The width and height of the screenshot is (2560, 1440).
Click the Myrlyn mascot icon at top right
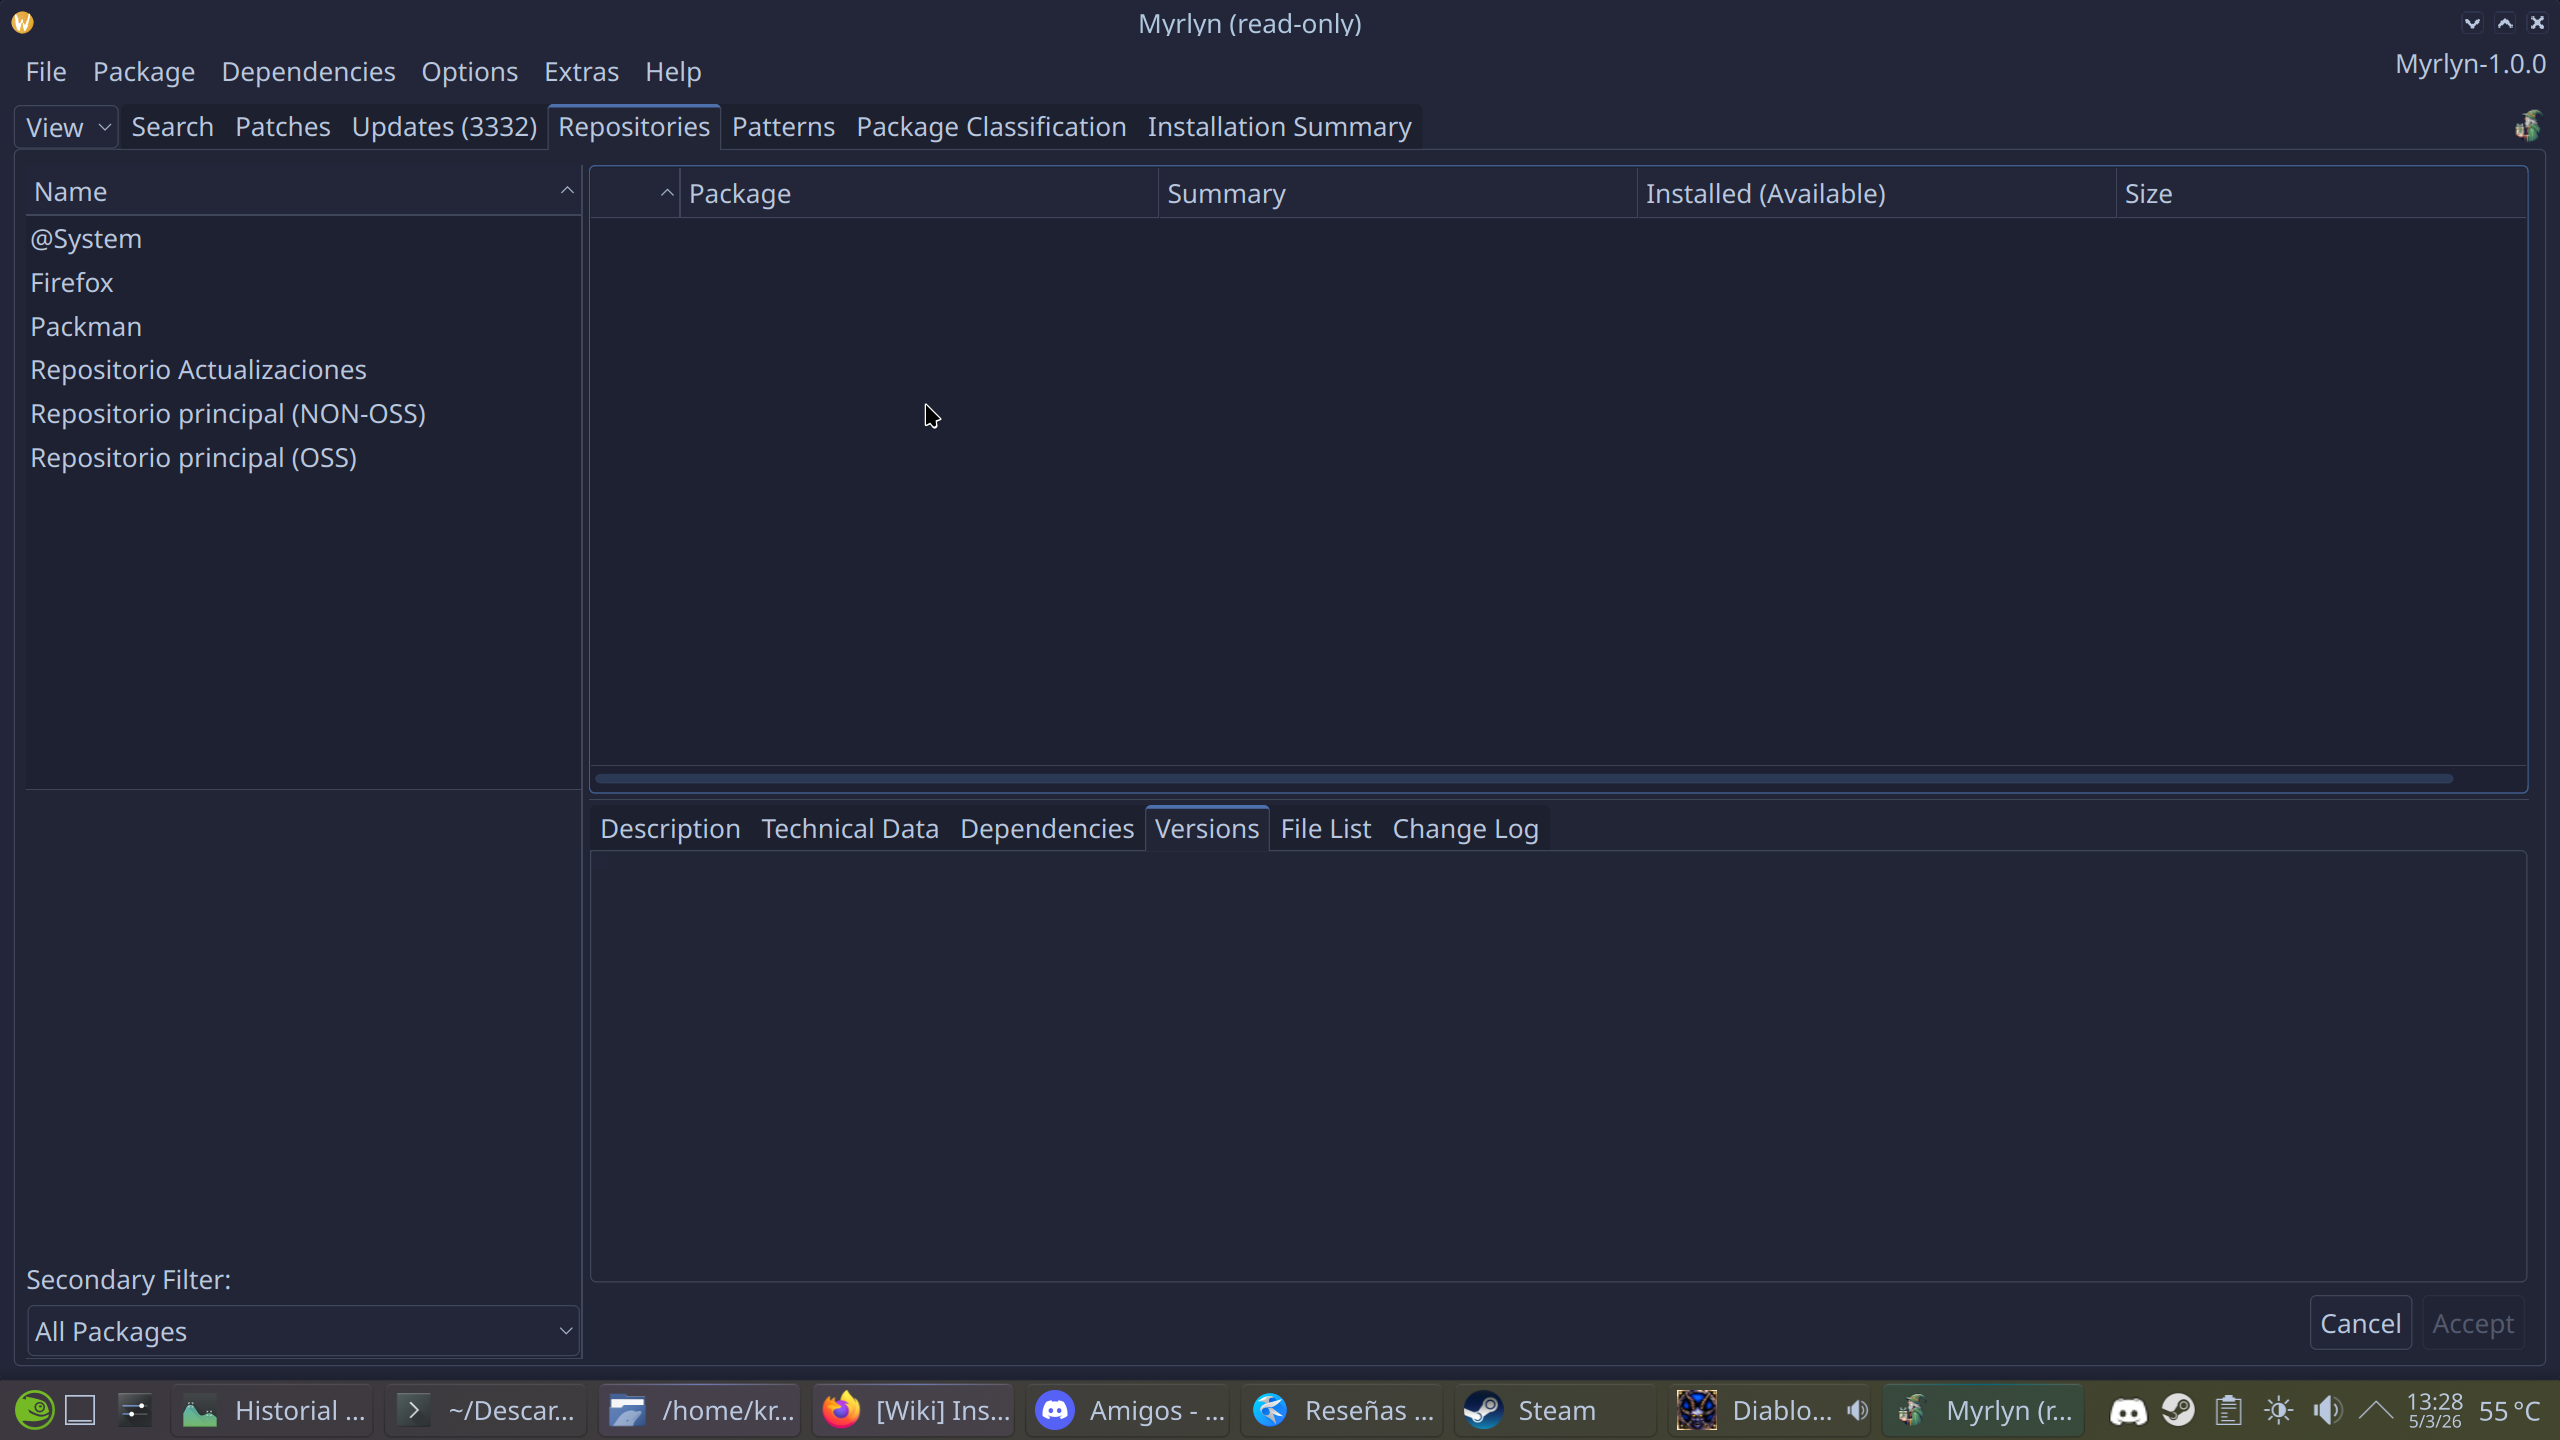pyautogui.click(x=2527, y=127)
